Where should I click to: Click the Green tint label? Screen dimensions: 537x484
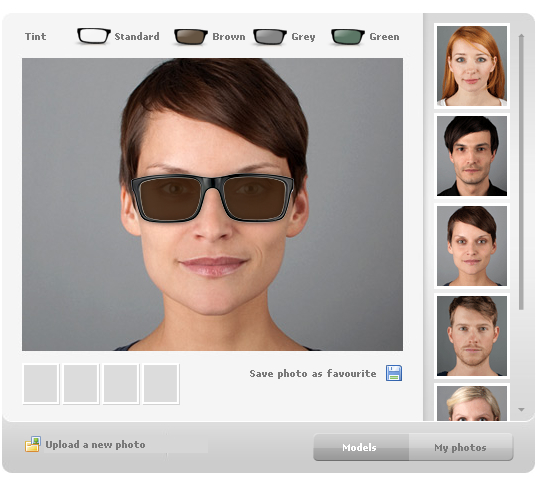(x=384, y=36)
